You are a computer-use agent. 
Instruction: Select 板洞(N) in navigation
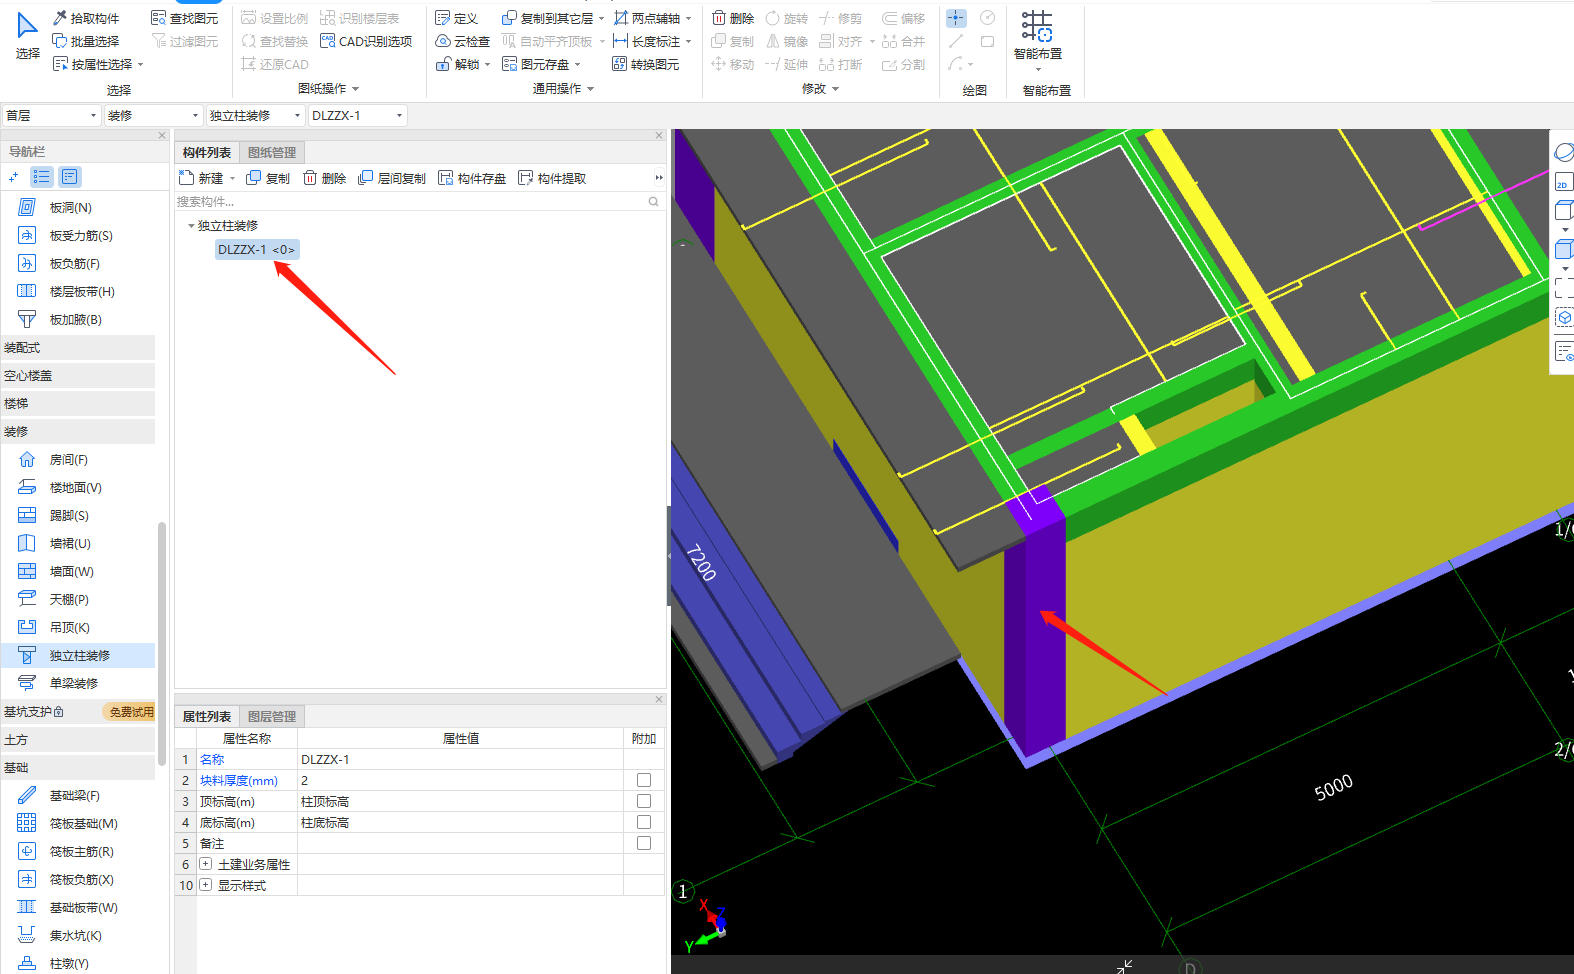(70, 207)
